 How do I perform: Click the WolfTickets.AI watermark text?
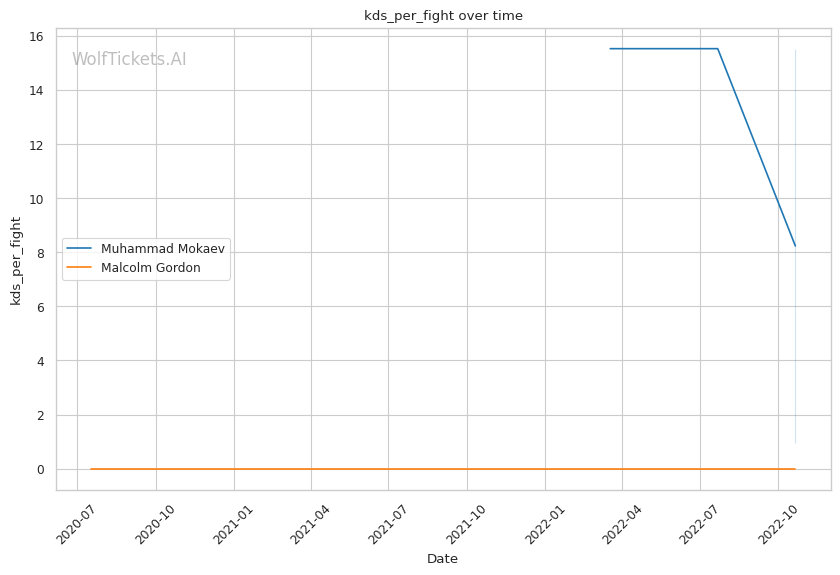pos(129,60)
